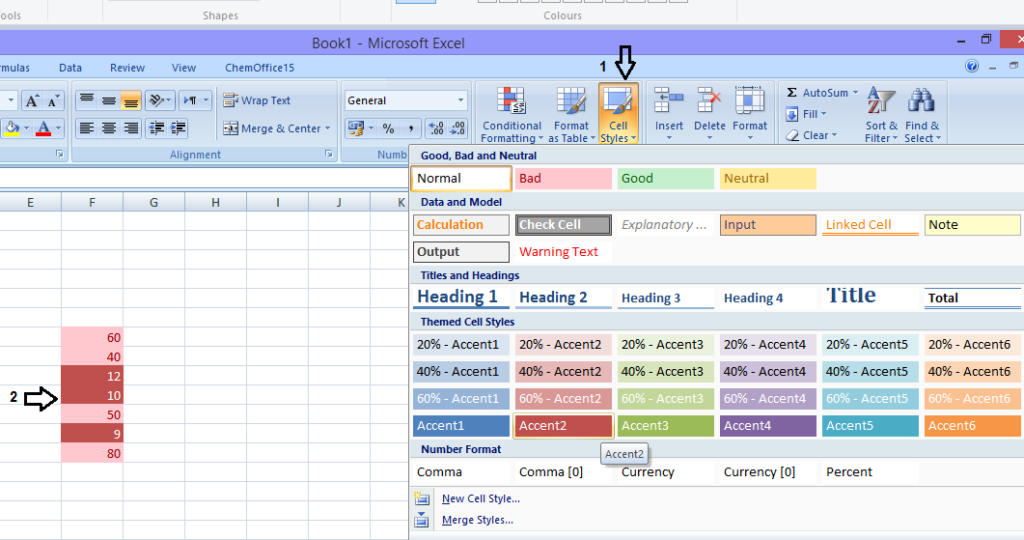
Task: Click the Orientation text angle icon
Action: [x=156, y=100]
